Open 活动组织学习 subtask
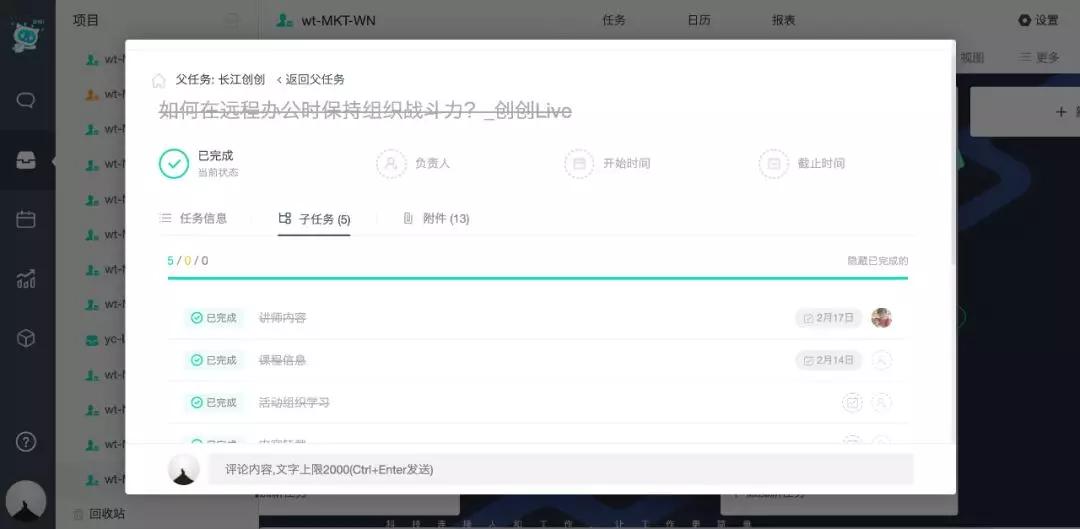1080x529 pixels. [294, 402]
